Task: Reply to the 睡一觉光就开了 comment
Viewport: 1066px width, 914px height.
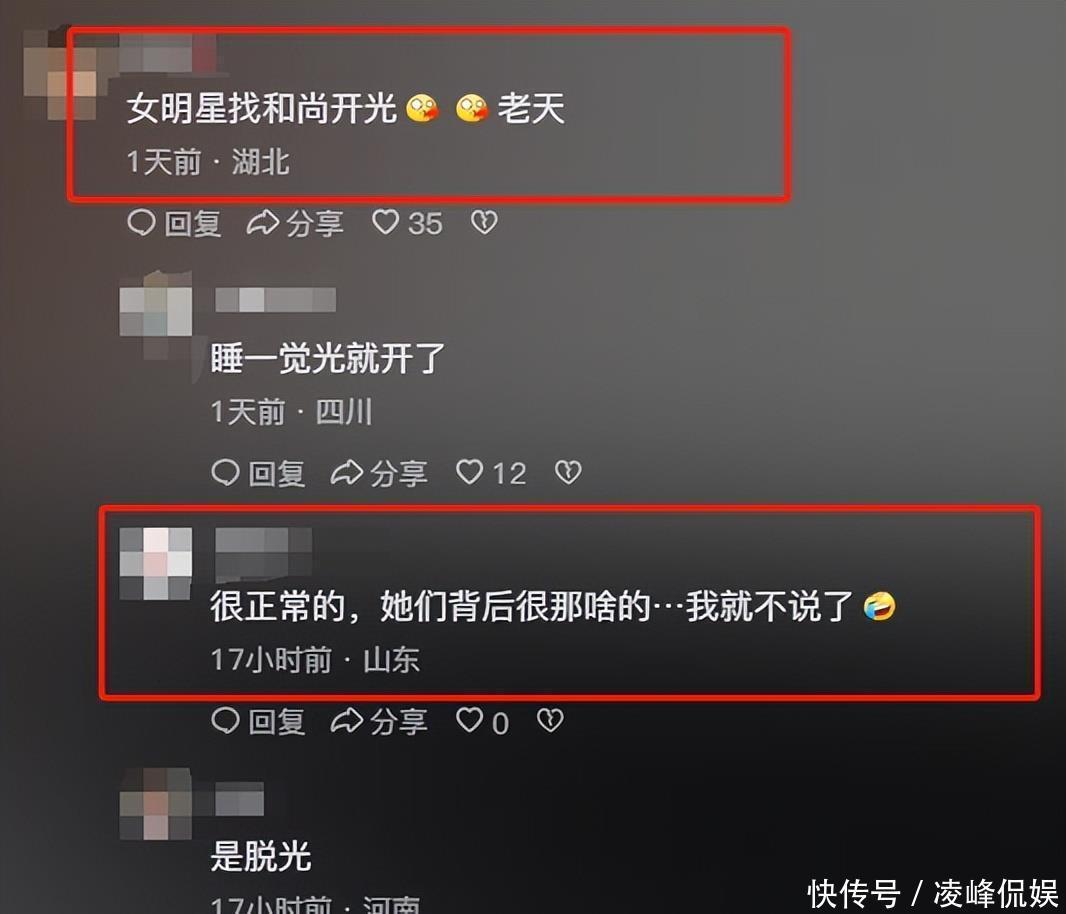Action: tap(258, 473)
